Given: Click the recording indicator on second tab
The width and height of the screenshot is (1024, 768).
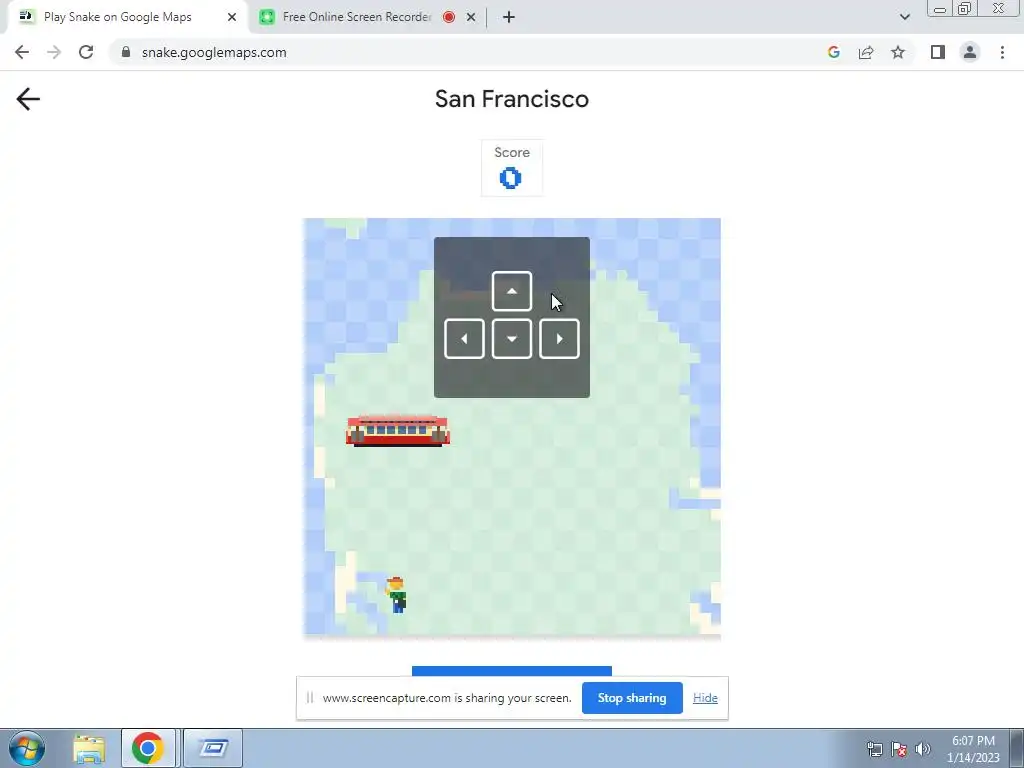Looking at the screenshot, I should point(449,17).
